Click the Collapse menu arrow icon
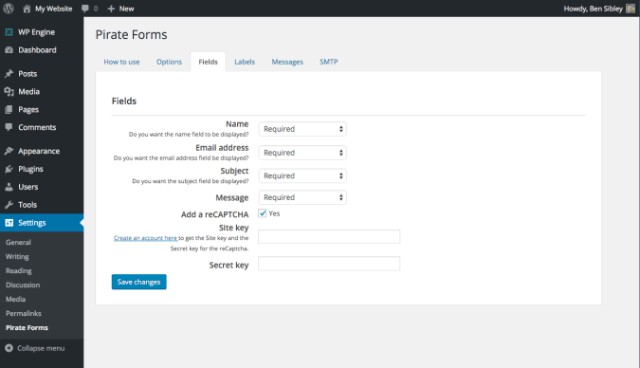640x368 pixels. tap(9, 348)
